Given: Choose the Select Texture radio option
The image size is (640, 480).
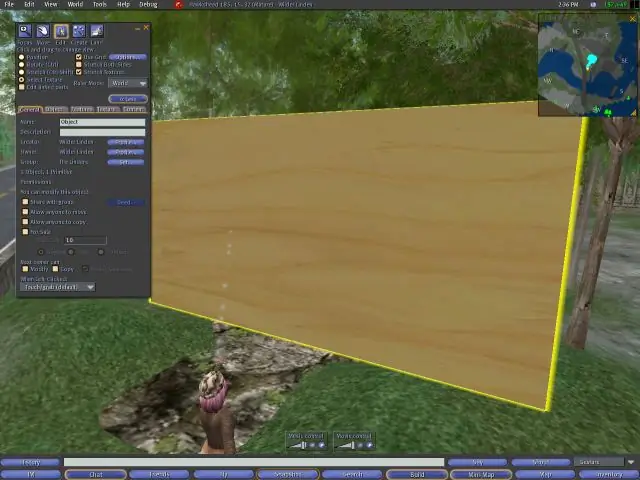Looking at the screenshot, I should [x=22, y=80].
